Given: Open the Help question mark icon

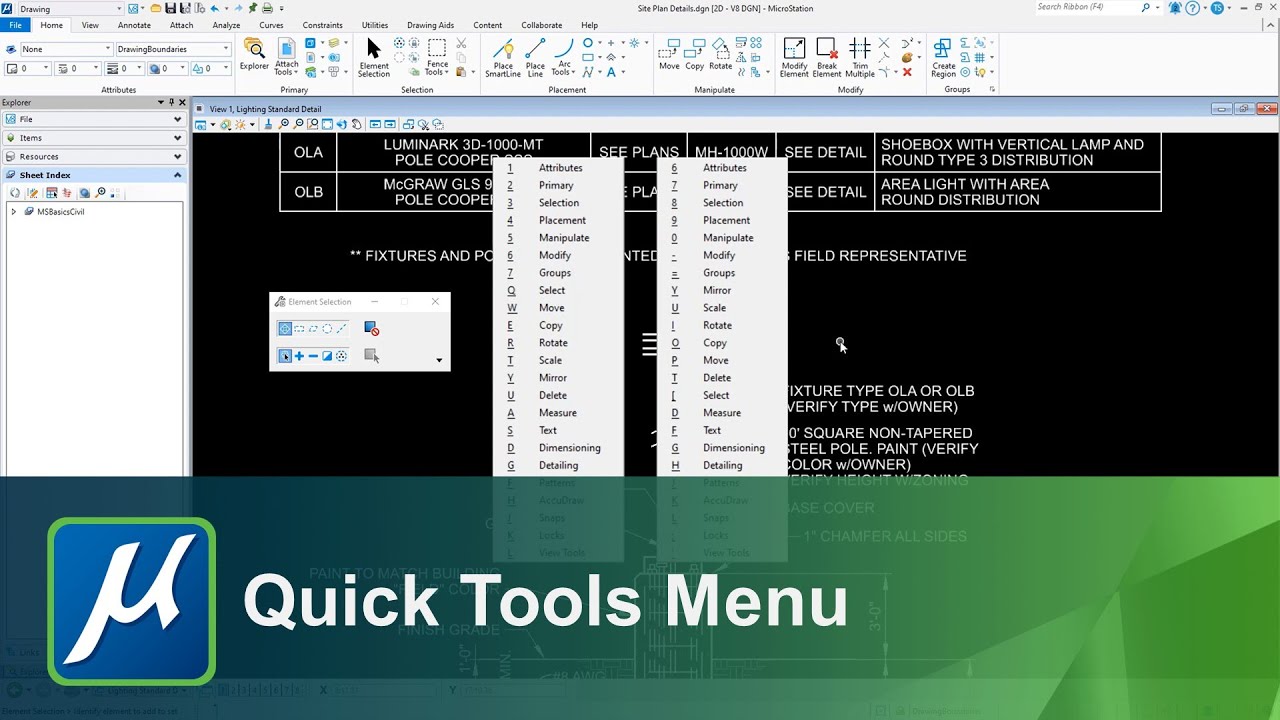Looking at the screenshot, I should pos(1193,8).
